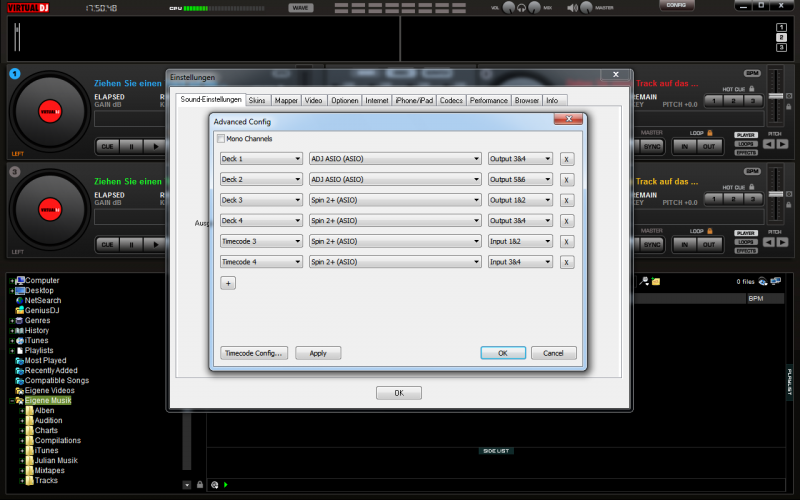800x500 pixels.
Task: Open the Output 5&6 channel dropdown
Action: coord(520,180)
